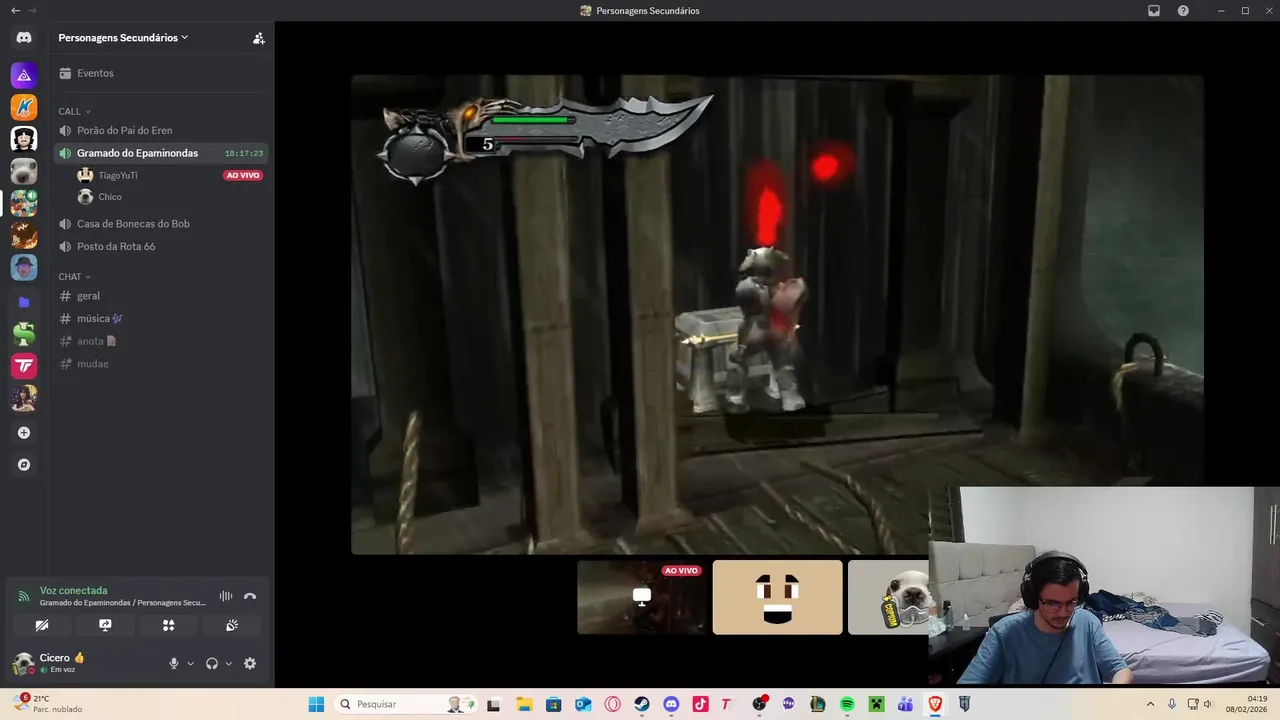Show hidden system tray icons
Screen dimensions: 1280x720
tap(1150, 704)
